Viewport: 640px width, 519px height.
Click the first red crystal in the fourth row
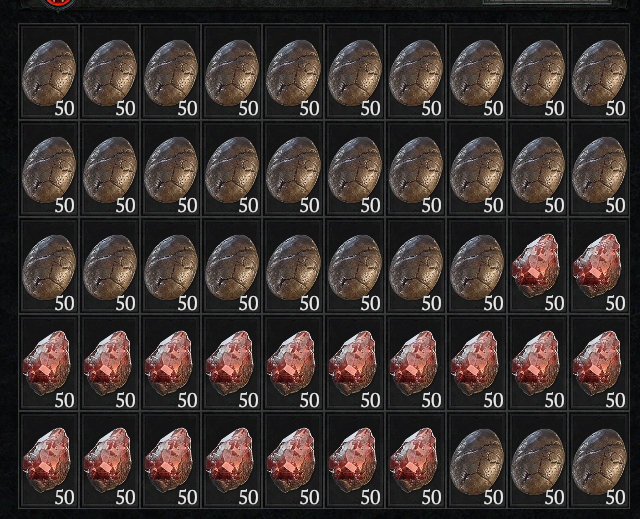coord(49,363)
